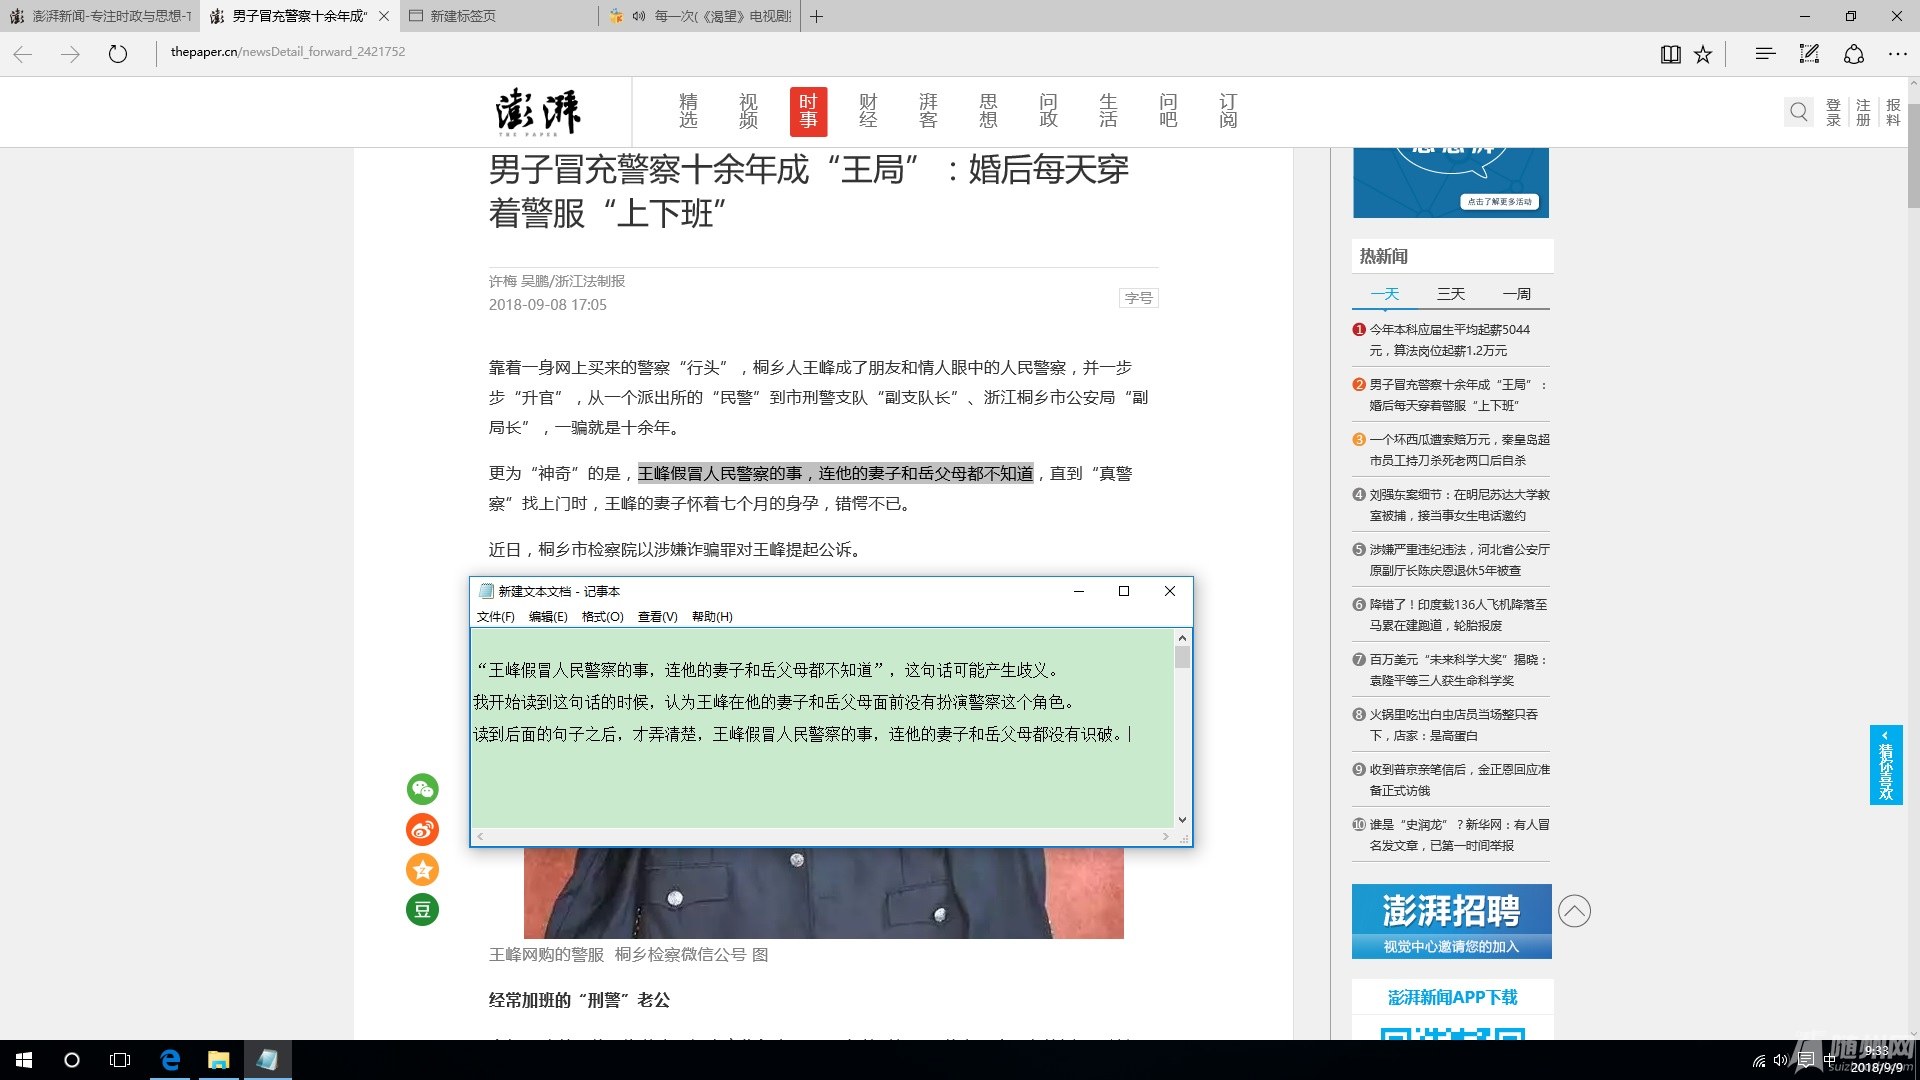
Task: Switch to 每一次《渴望》电视剧 tab
Action: 700,16
